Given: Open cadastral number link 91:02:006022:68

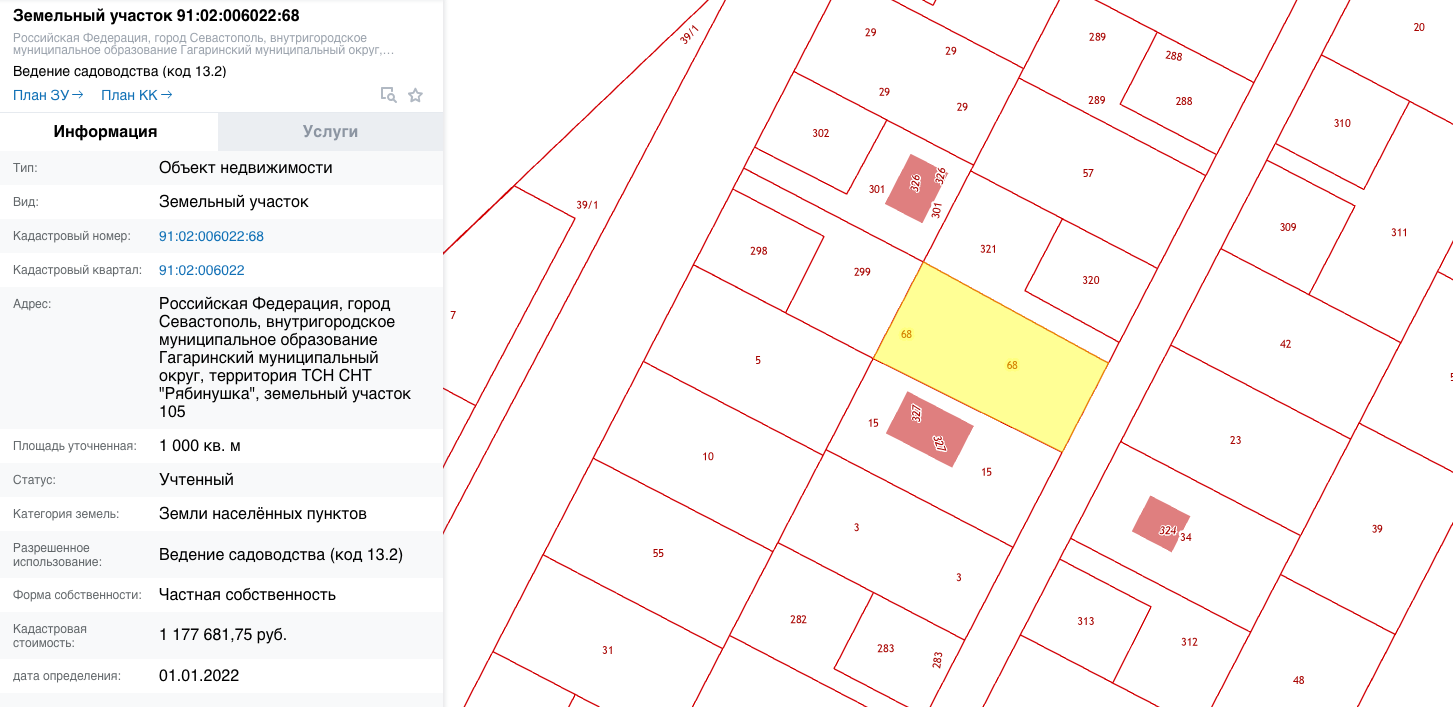Looking at the screenshot, I should point(211,236).
